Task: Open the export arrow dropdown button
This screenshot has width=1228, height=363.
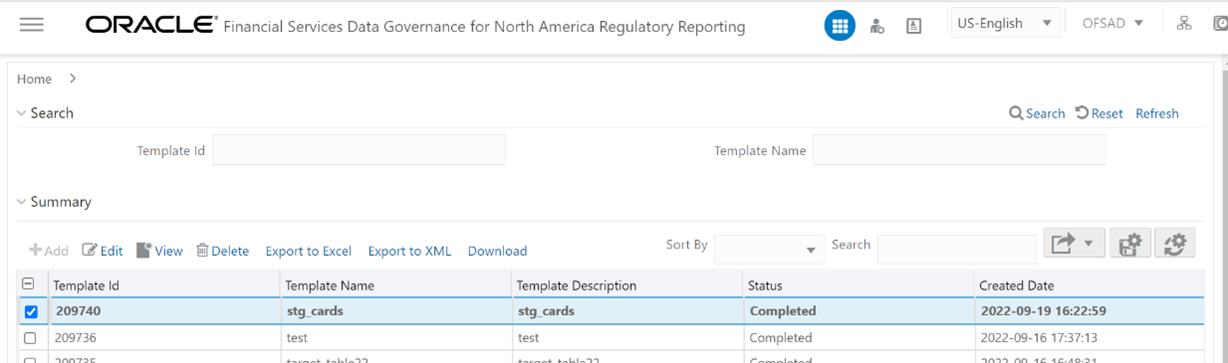Action: pos(1073,244)
